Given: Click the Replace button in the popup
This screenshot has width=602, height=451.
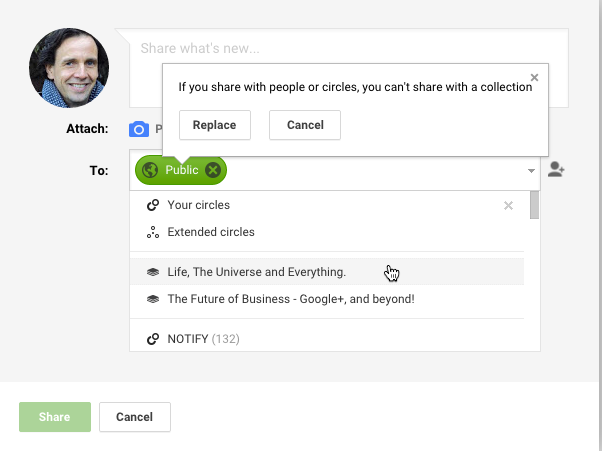Looking at the screenshot, I should pos(215,125).
